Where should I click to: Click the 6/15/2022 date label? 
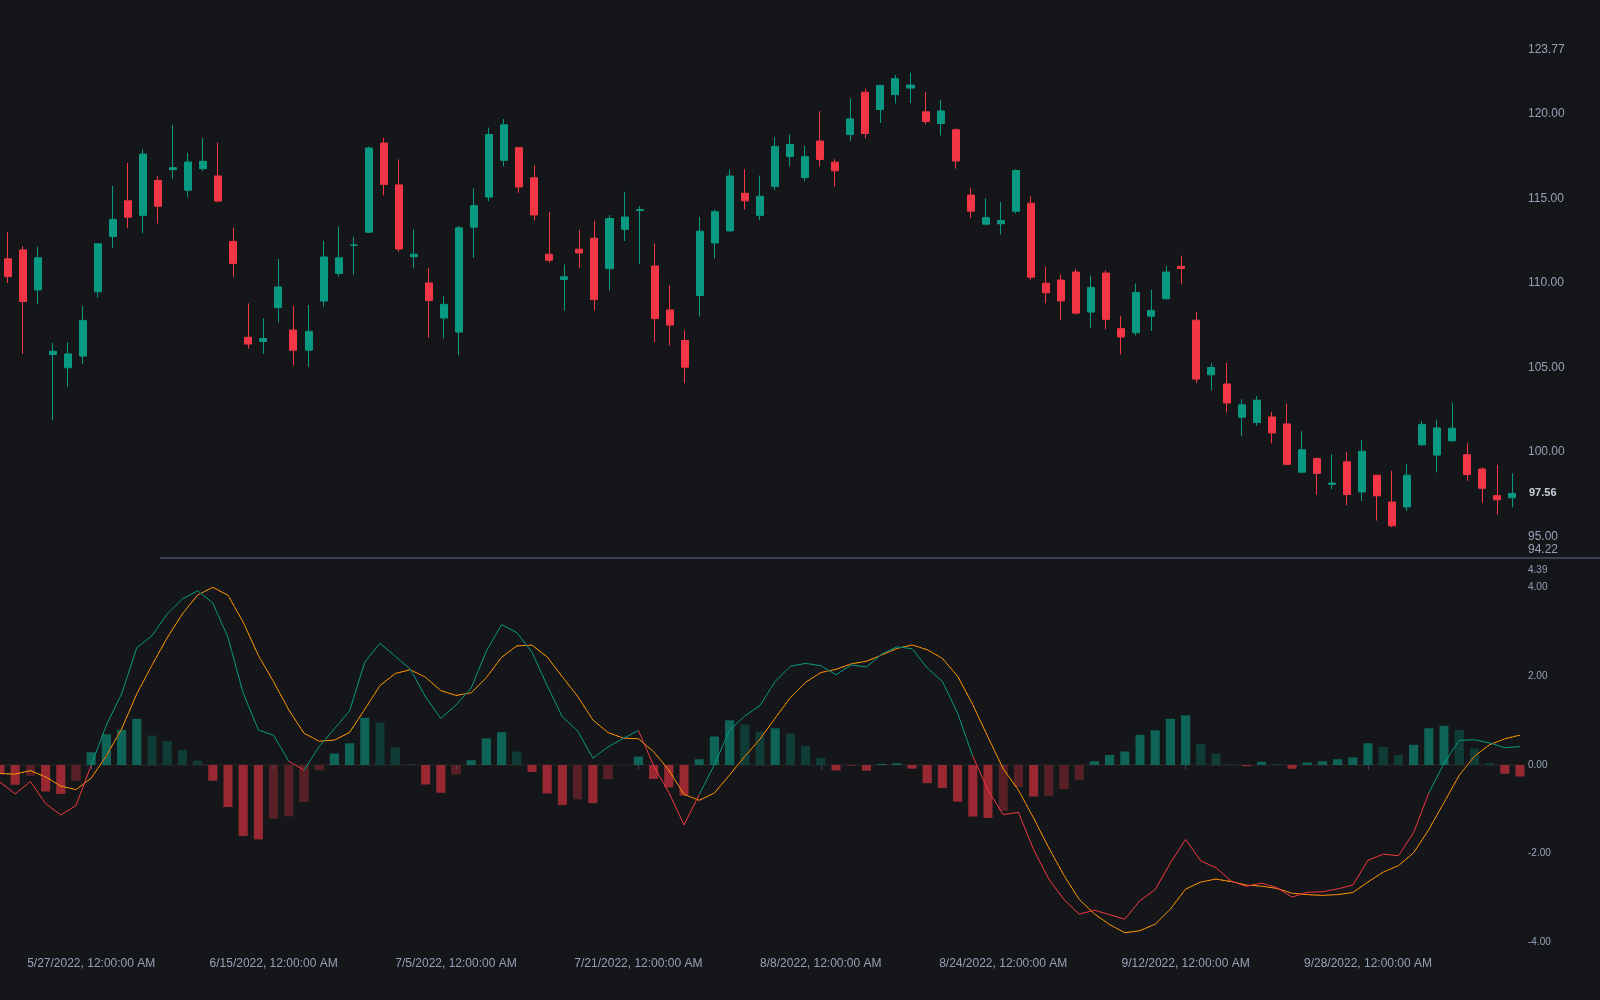coord(273,963)
